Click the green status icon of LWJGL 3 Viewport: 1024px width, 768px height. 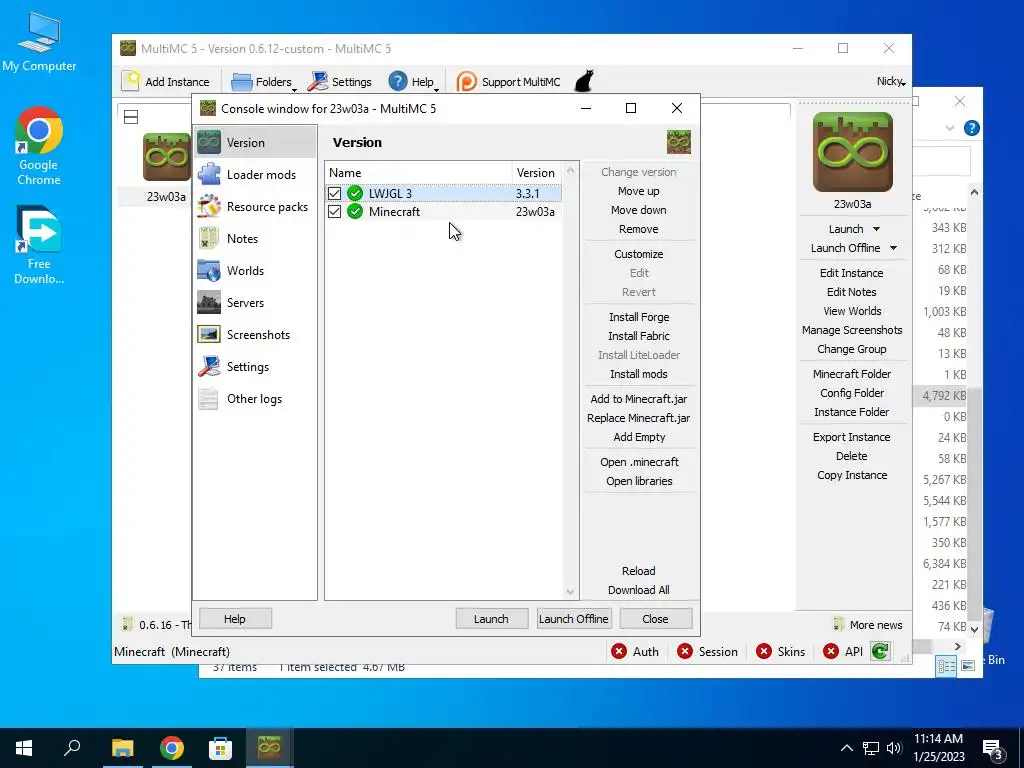[x=355, y=193]
